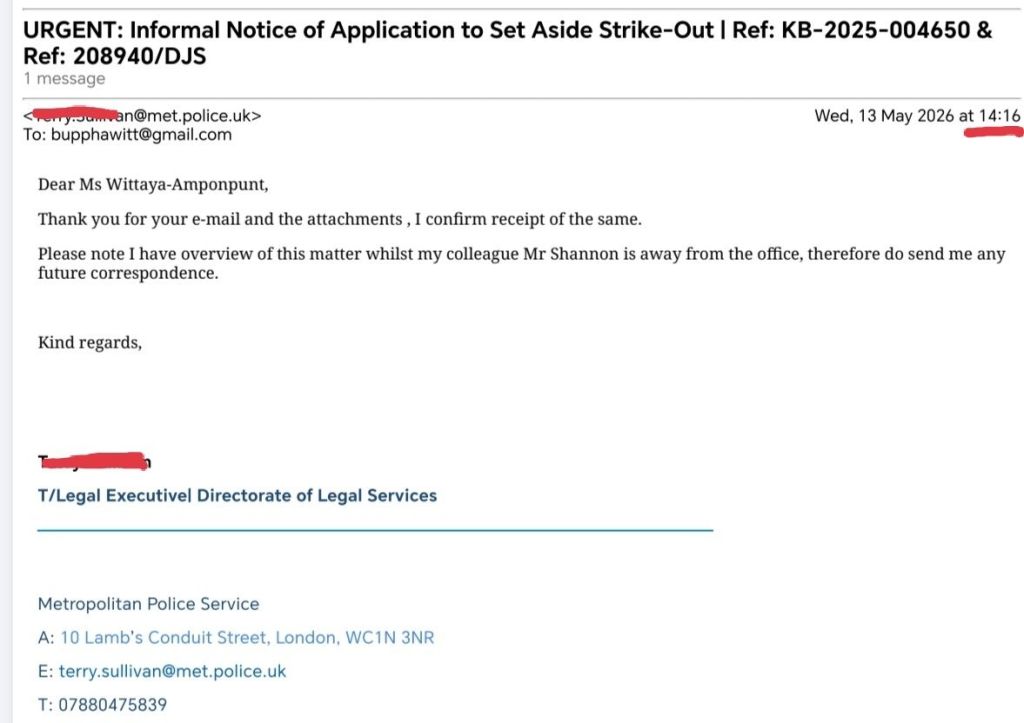Click the redacted signature name

95,461
